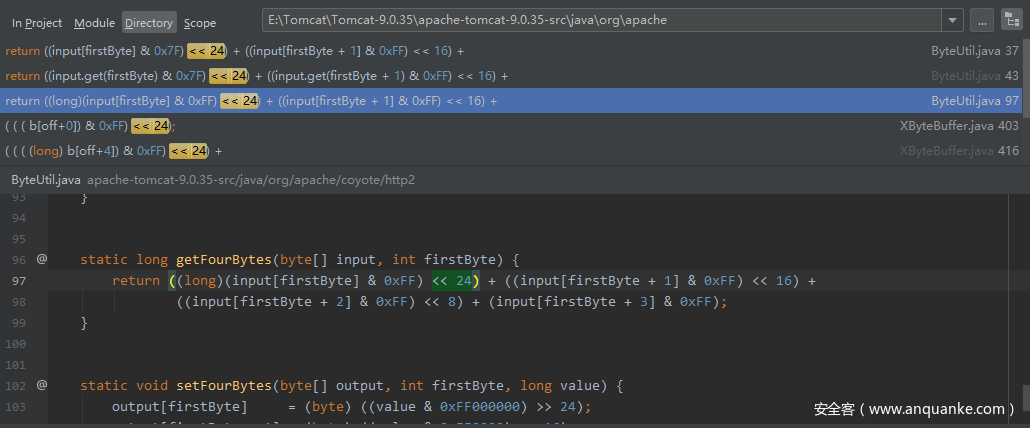This screenshot has width=1030, height=428.
Task: Select the Scope search option
Action: [200, 22]
